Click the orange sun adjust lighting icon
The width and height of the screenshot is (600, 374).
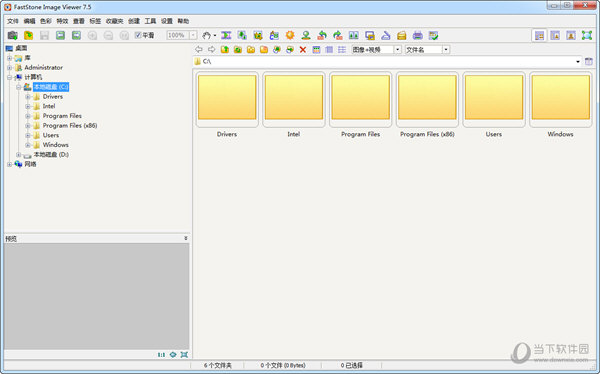click(x=290, y=36)
